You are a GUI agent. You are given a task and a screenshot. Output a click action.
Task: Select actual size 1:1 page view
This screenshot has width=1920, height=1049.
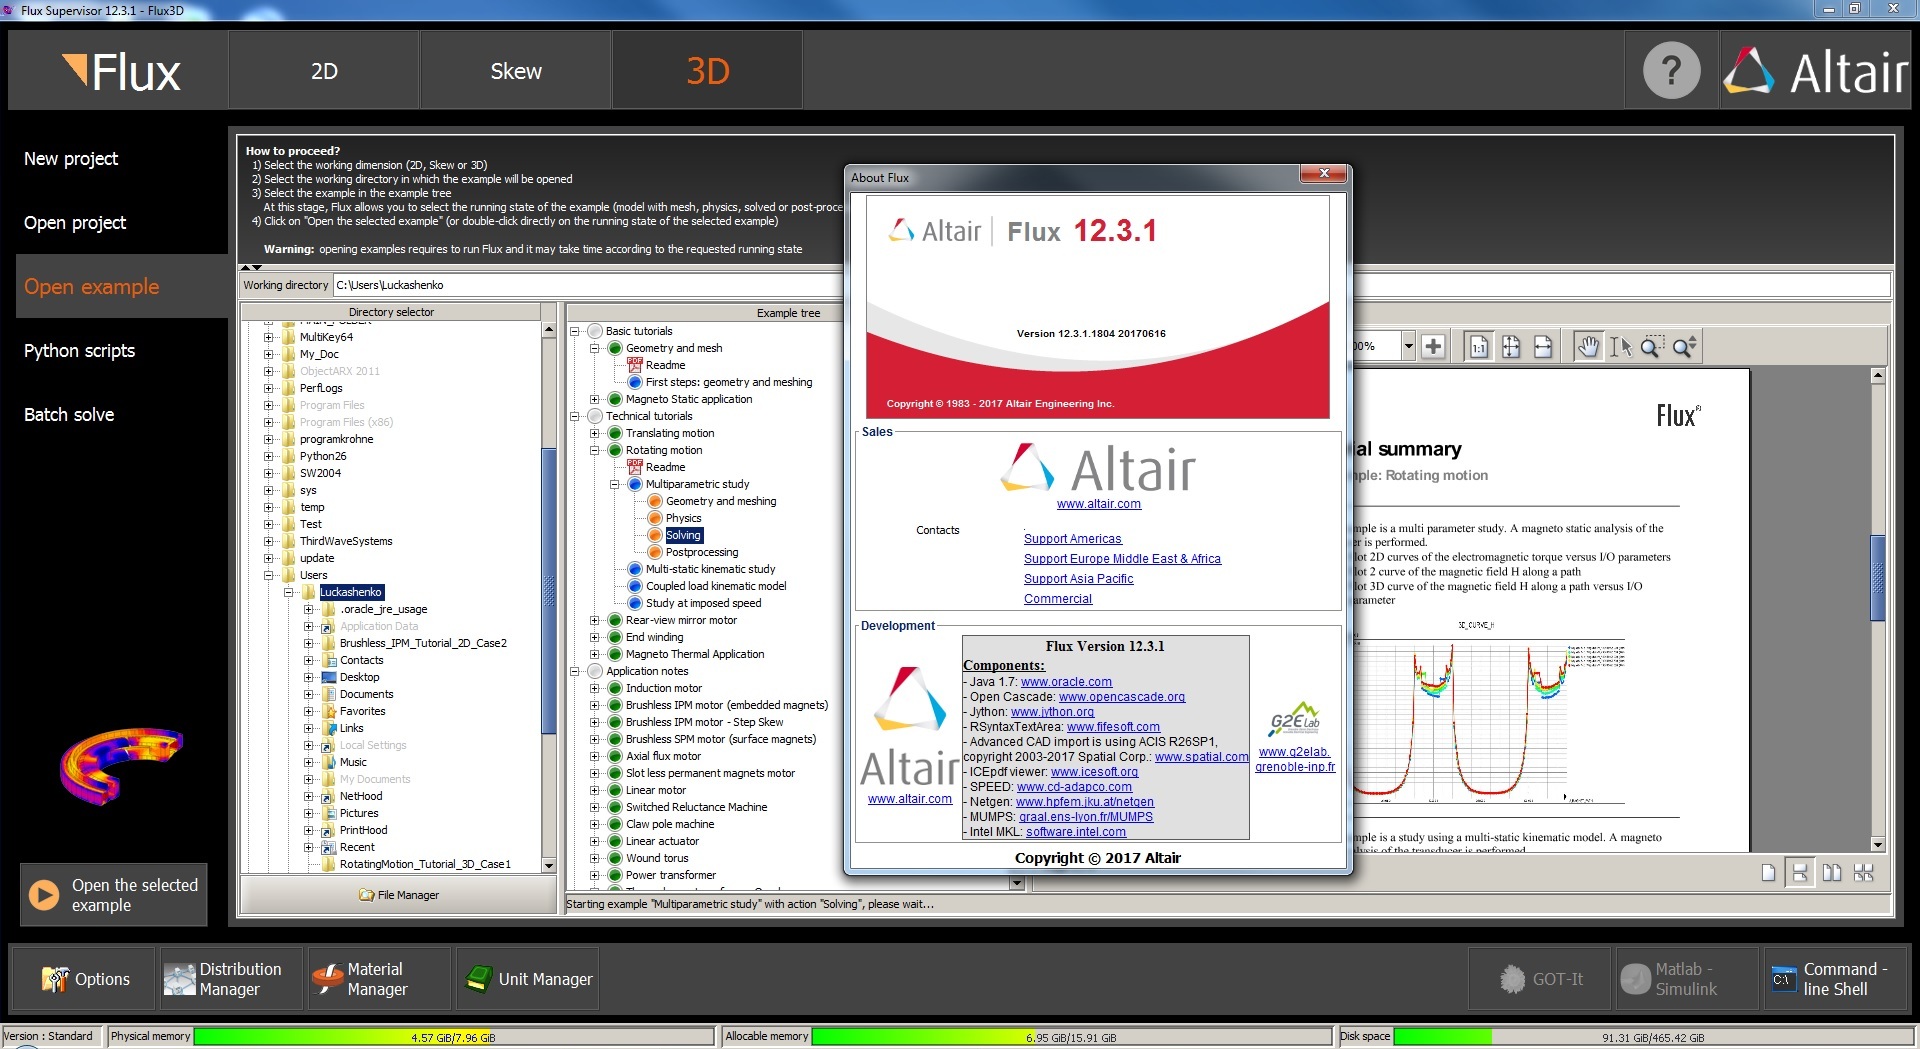[1479, 346]
